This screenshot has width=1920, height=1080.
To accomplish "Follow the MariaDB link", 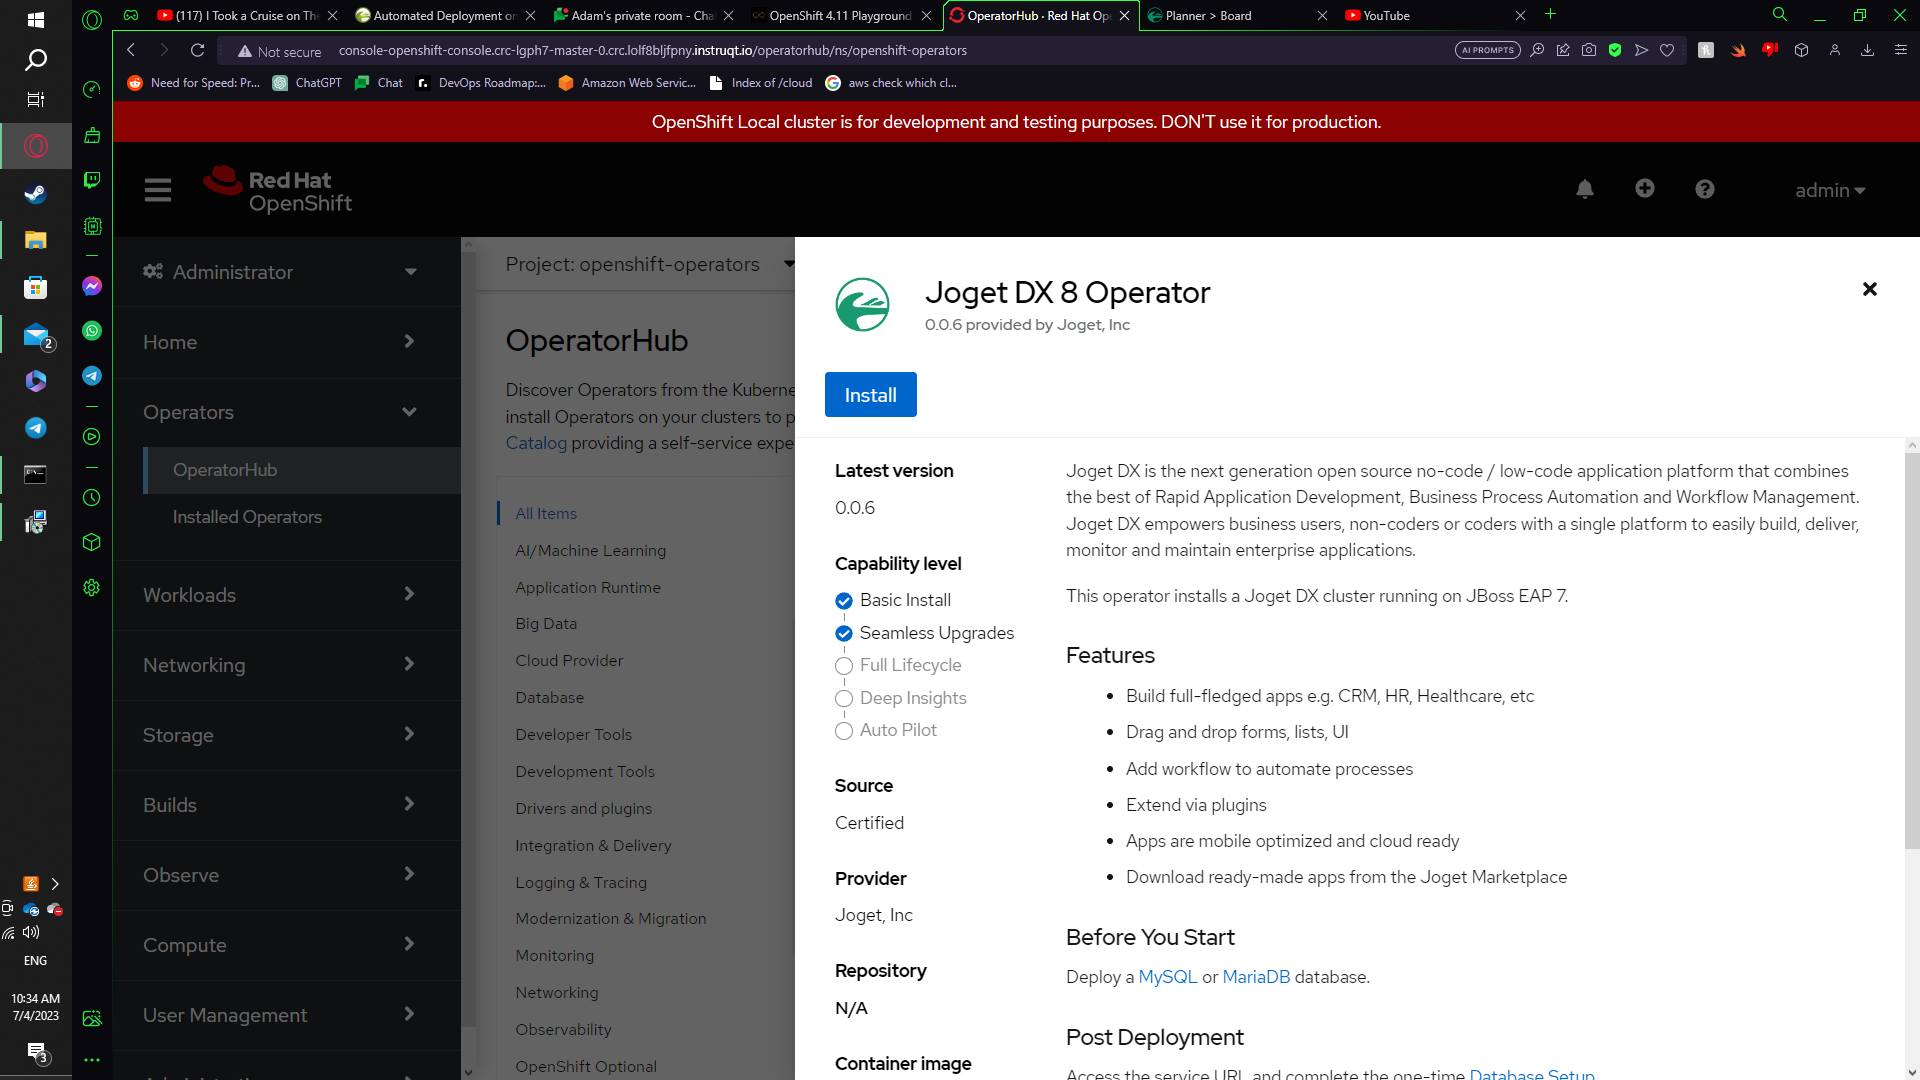I will point(1256,977).
